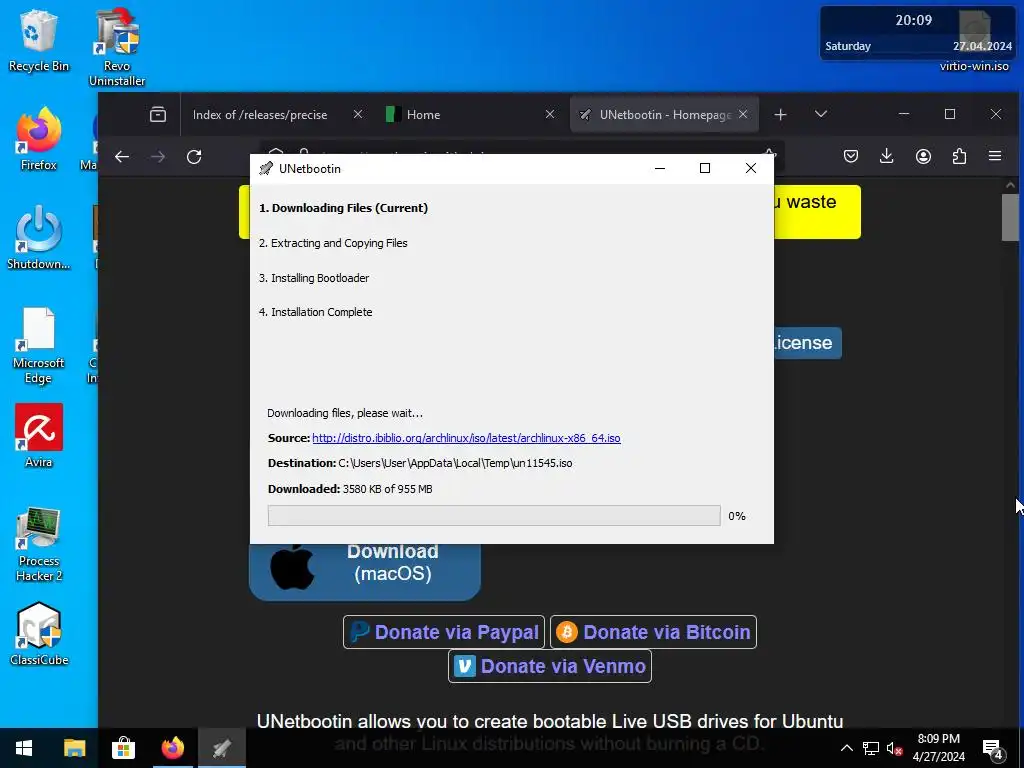Open File Explorer on the taskbar
The image size is (1024, 768).
pos(74,748)
